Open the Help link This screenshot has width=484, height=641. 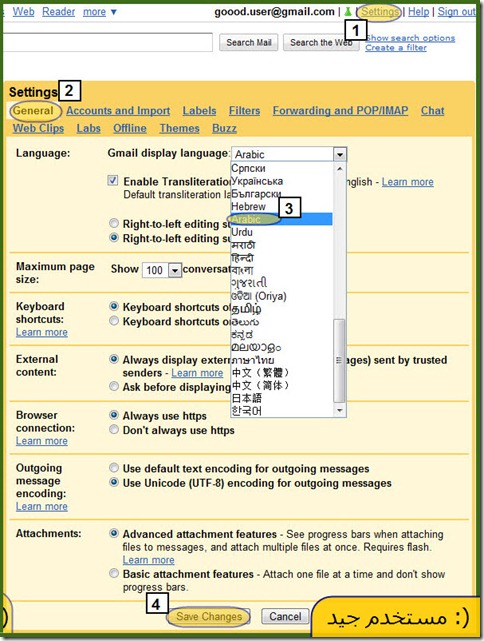click(x=419, y=12)
